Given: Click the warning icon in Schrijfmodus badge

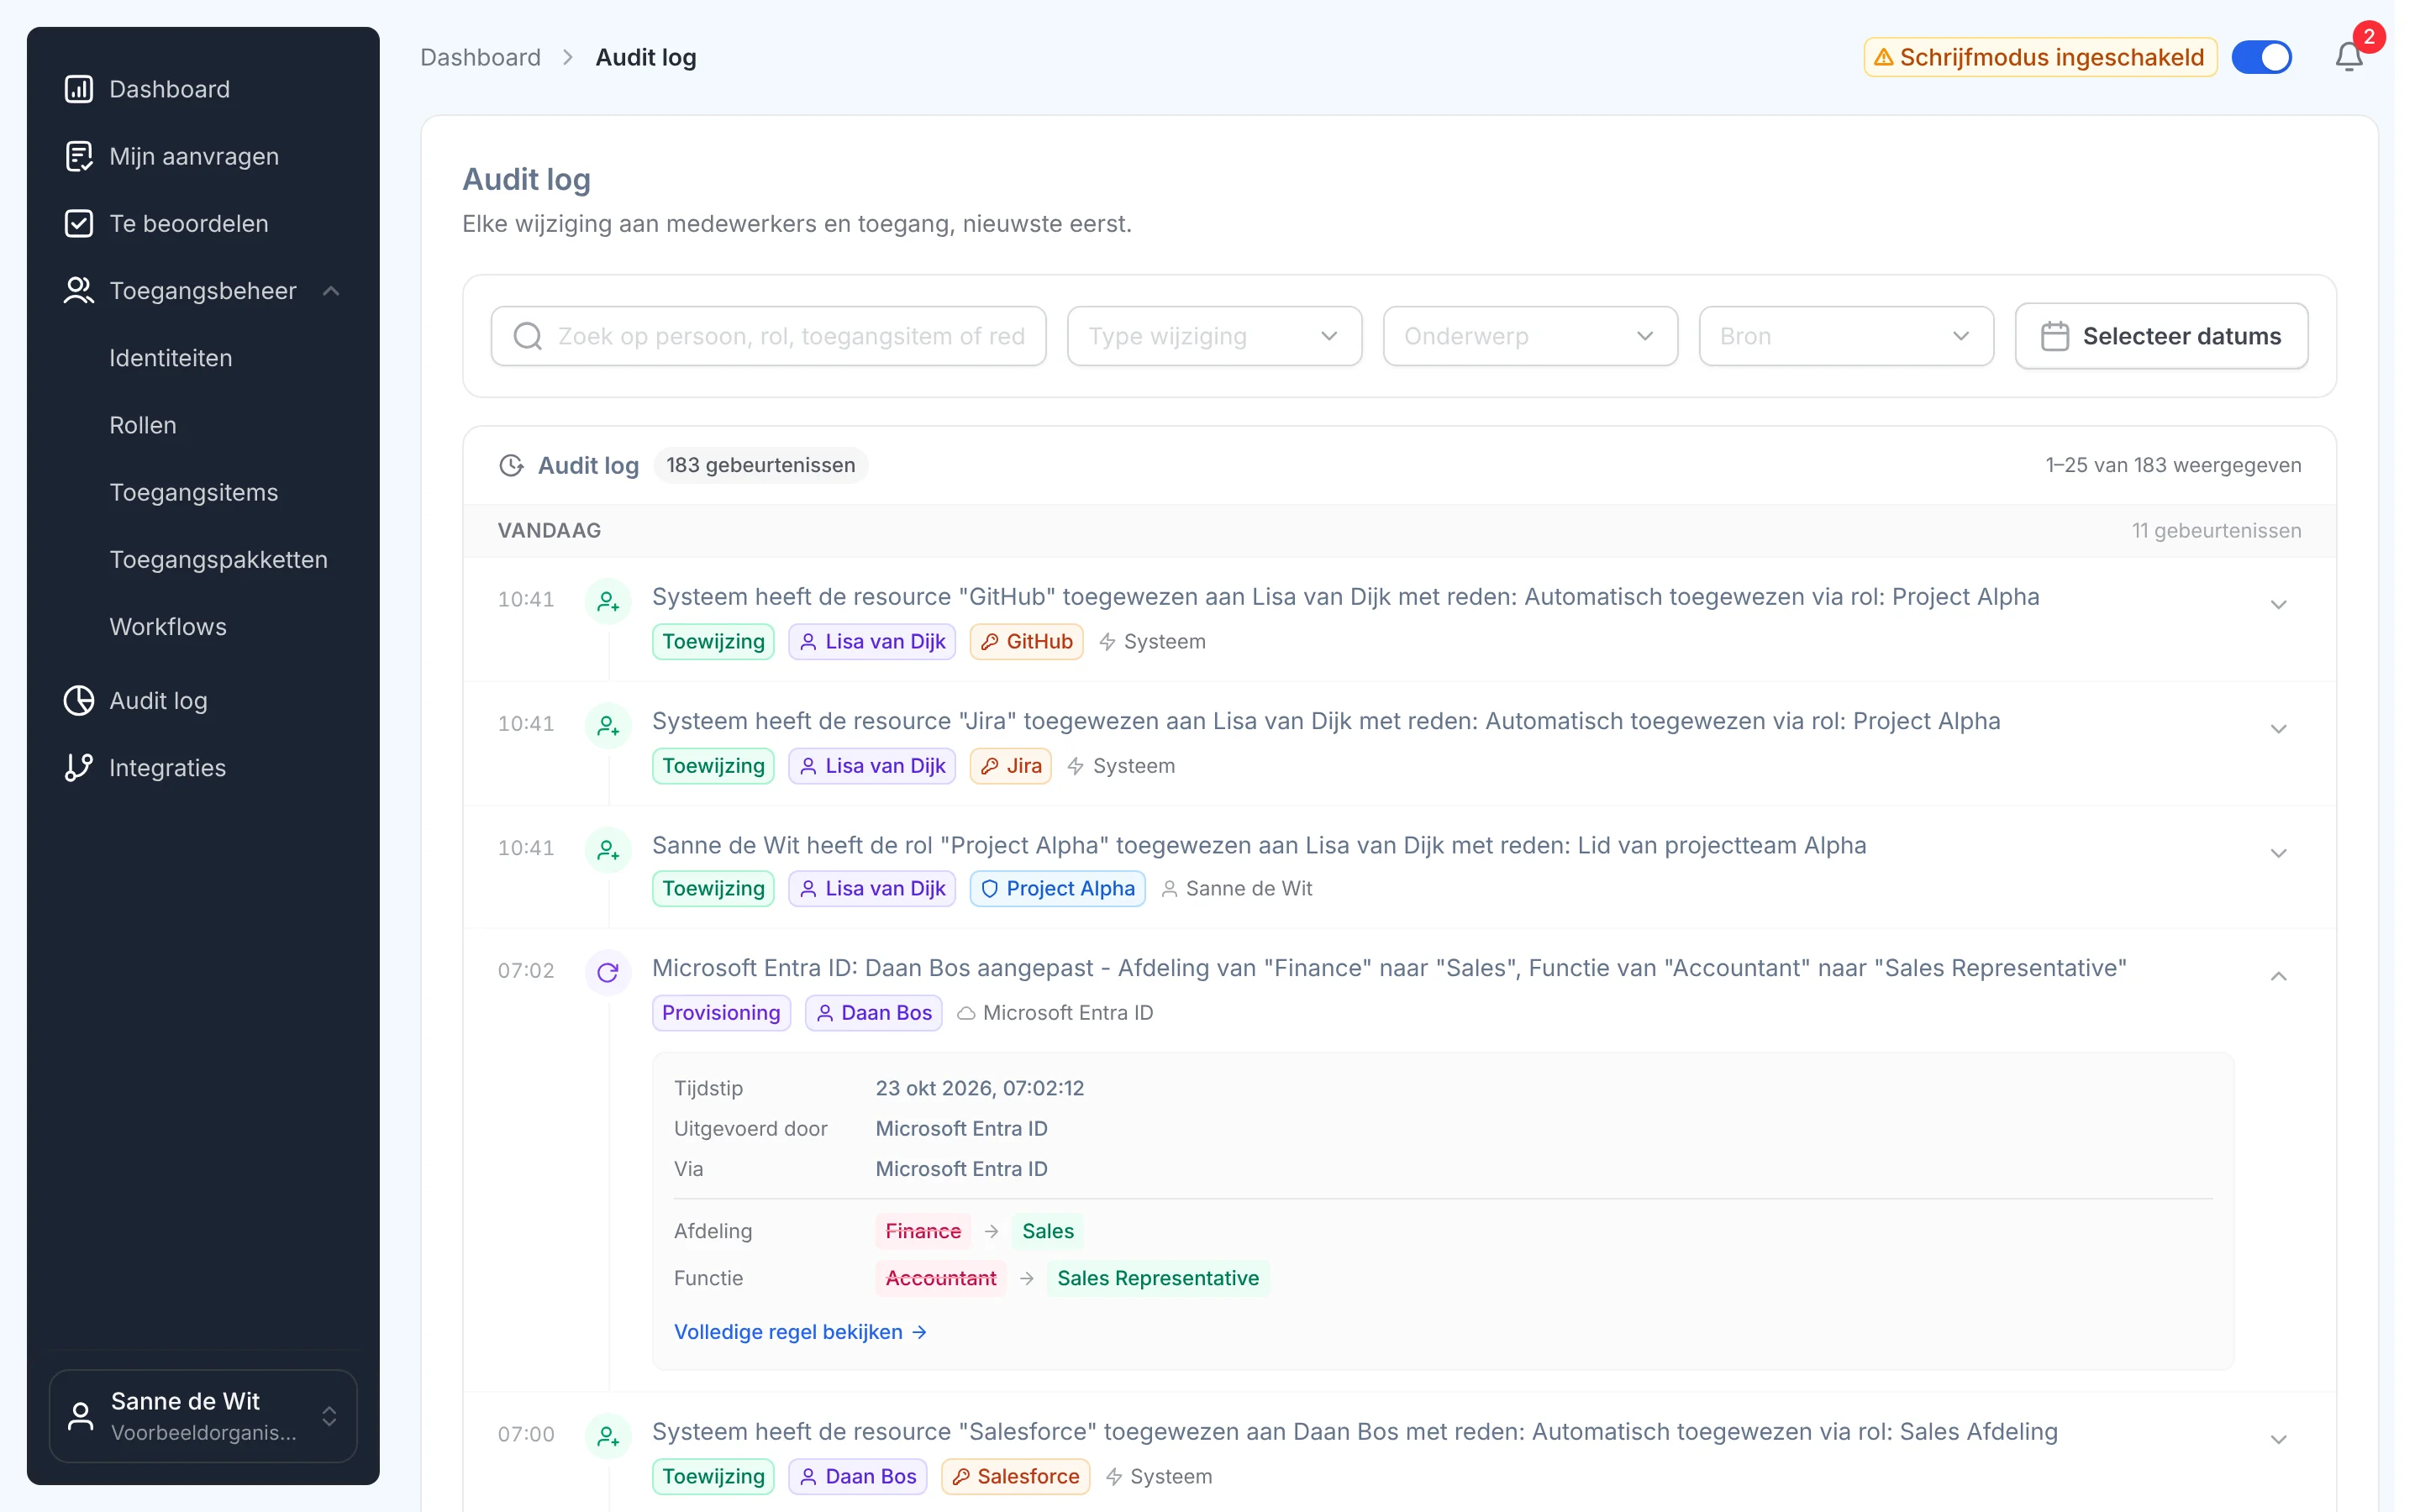Looking at the screenshot, I should pos(1883,57).
